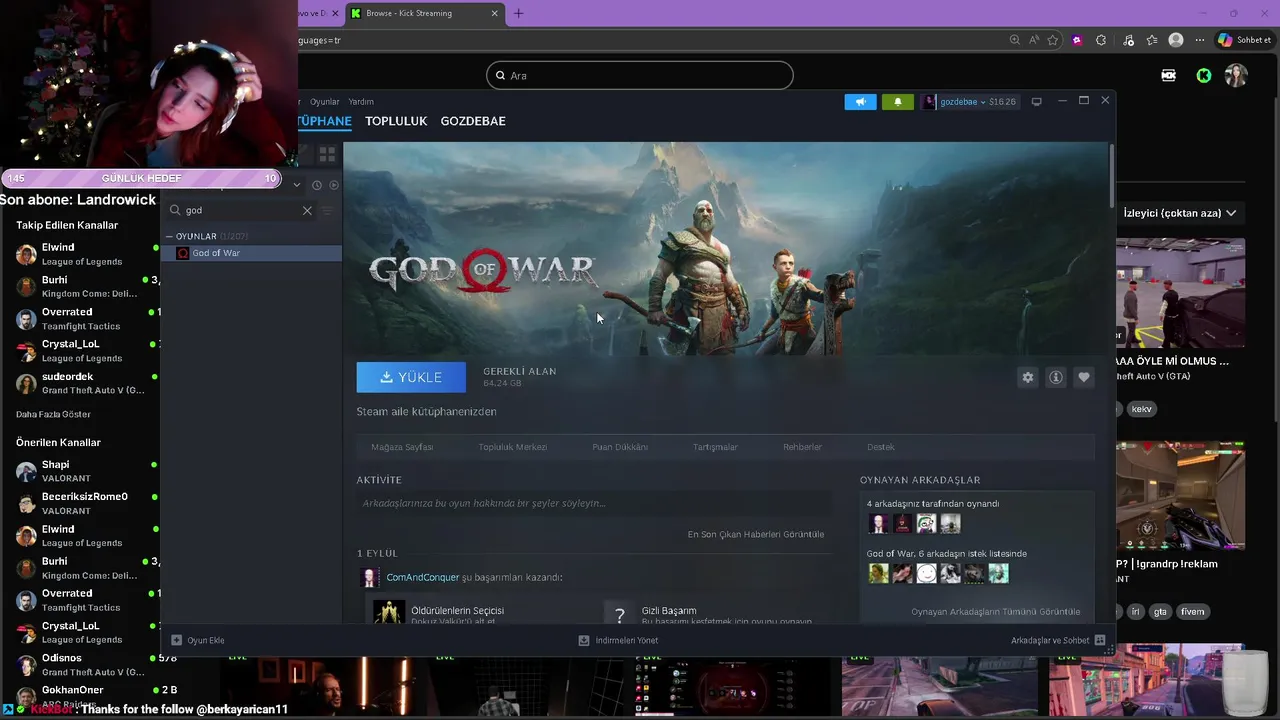Open the Destek link
Image resolution: width=1280 pixels, height=720 pixels.
(881, 447)
